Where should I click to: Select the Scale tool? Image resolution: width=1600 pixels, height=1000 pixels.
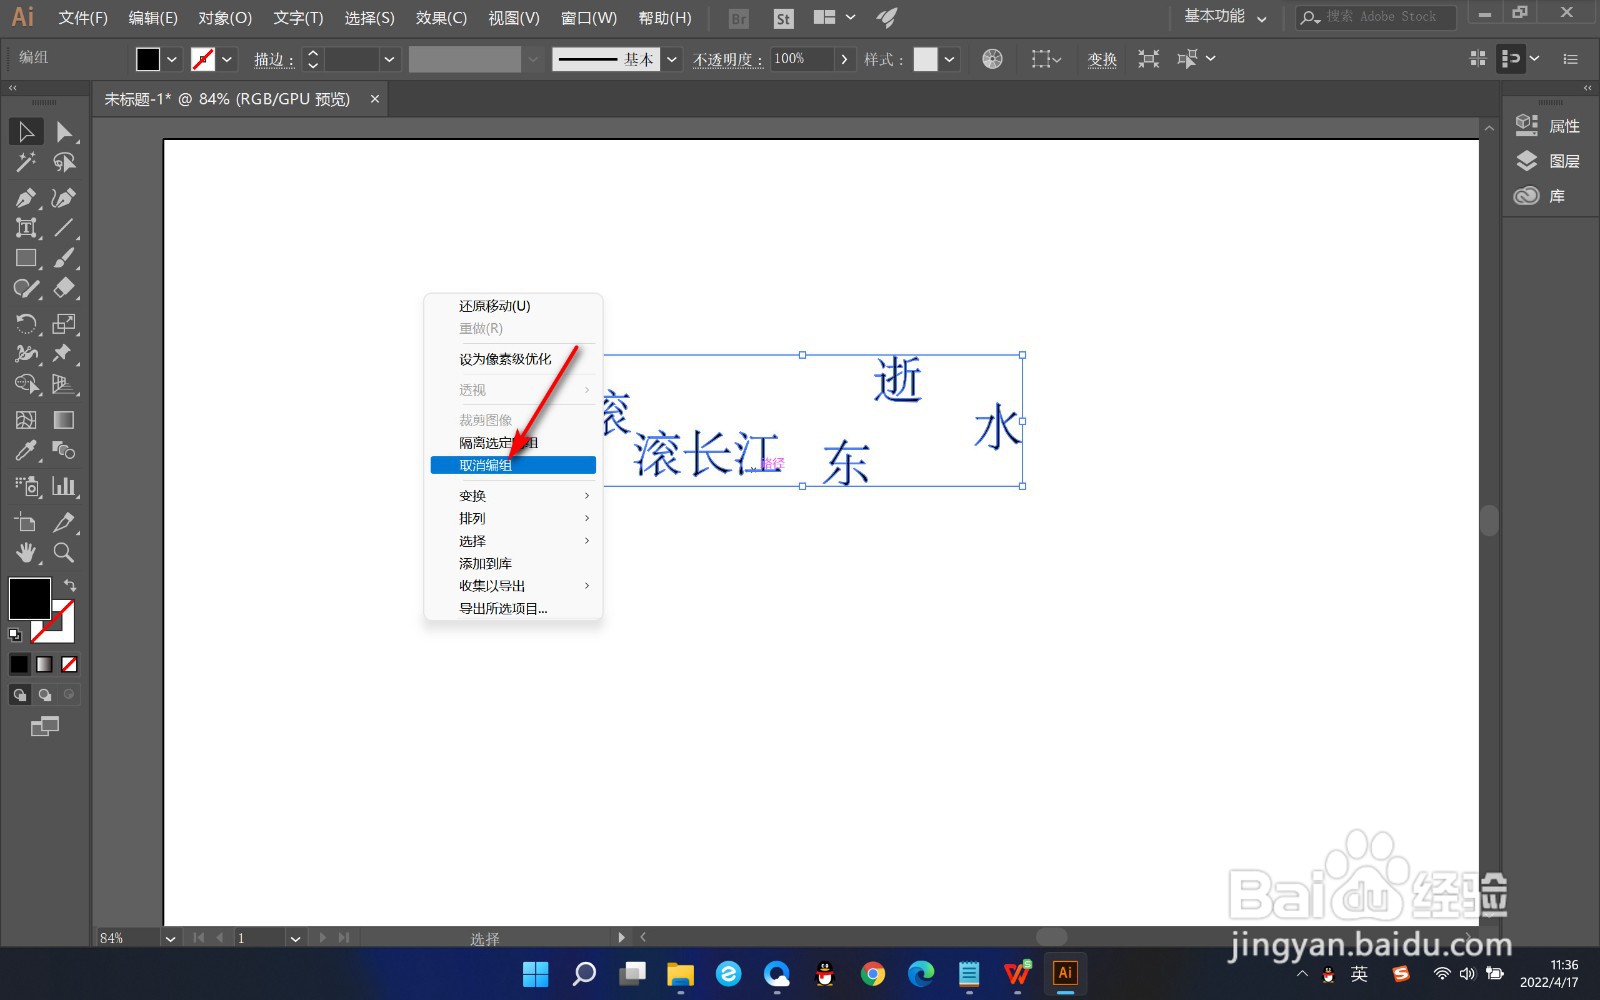pyautogui.click(x=64, y=324)
